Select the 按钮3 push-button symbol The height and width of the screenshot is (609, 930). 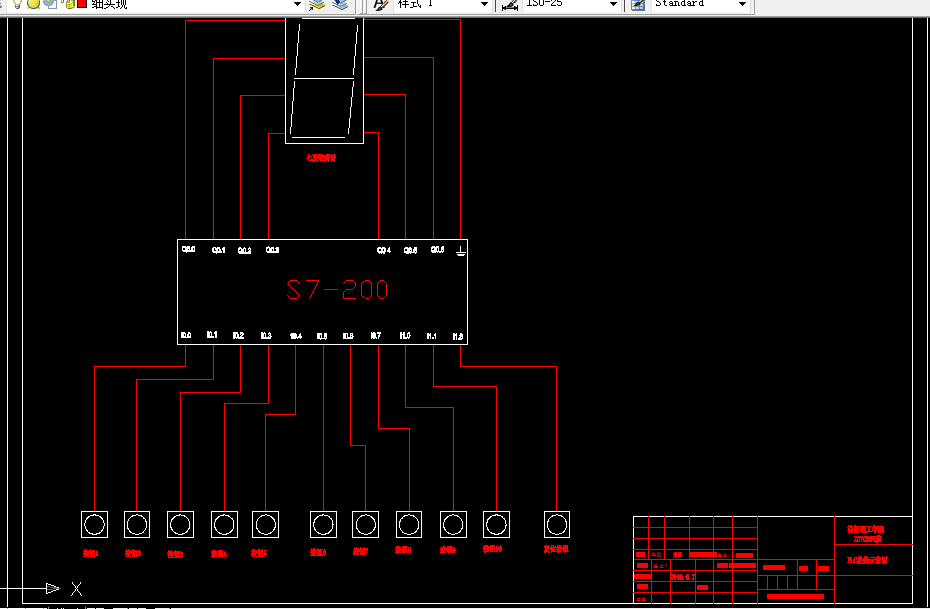(180, 524)
